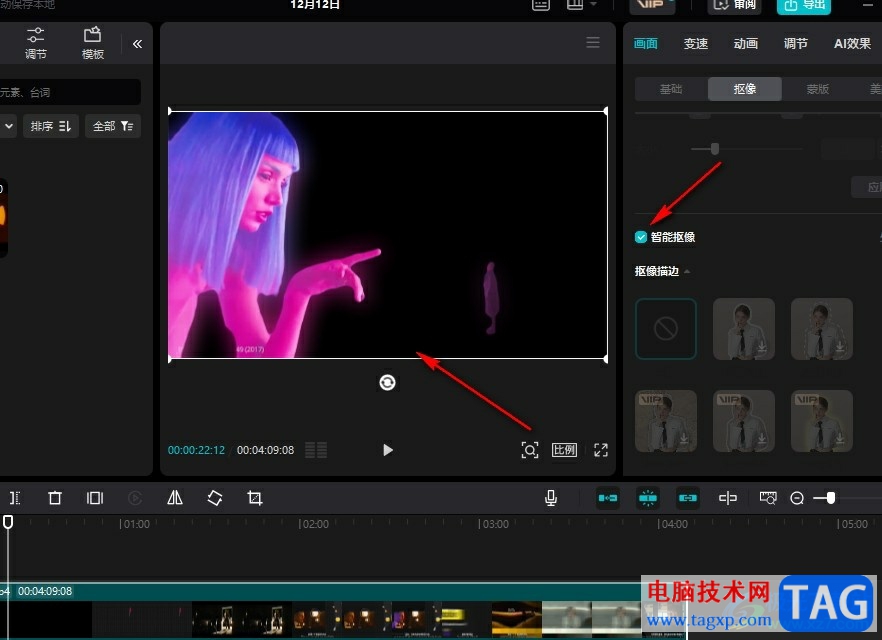This screenshot has height=640, width=882.
Task: Toggle main track magnet snapping
Action: click(608, 498)
